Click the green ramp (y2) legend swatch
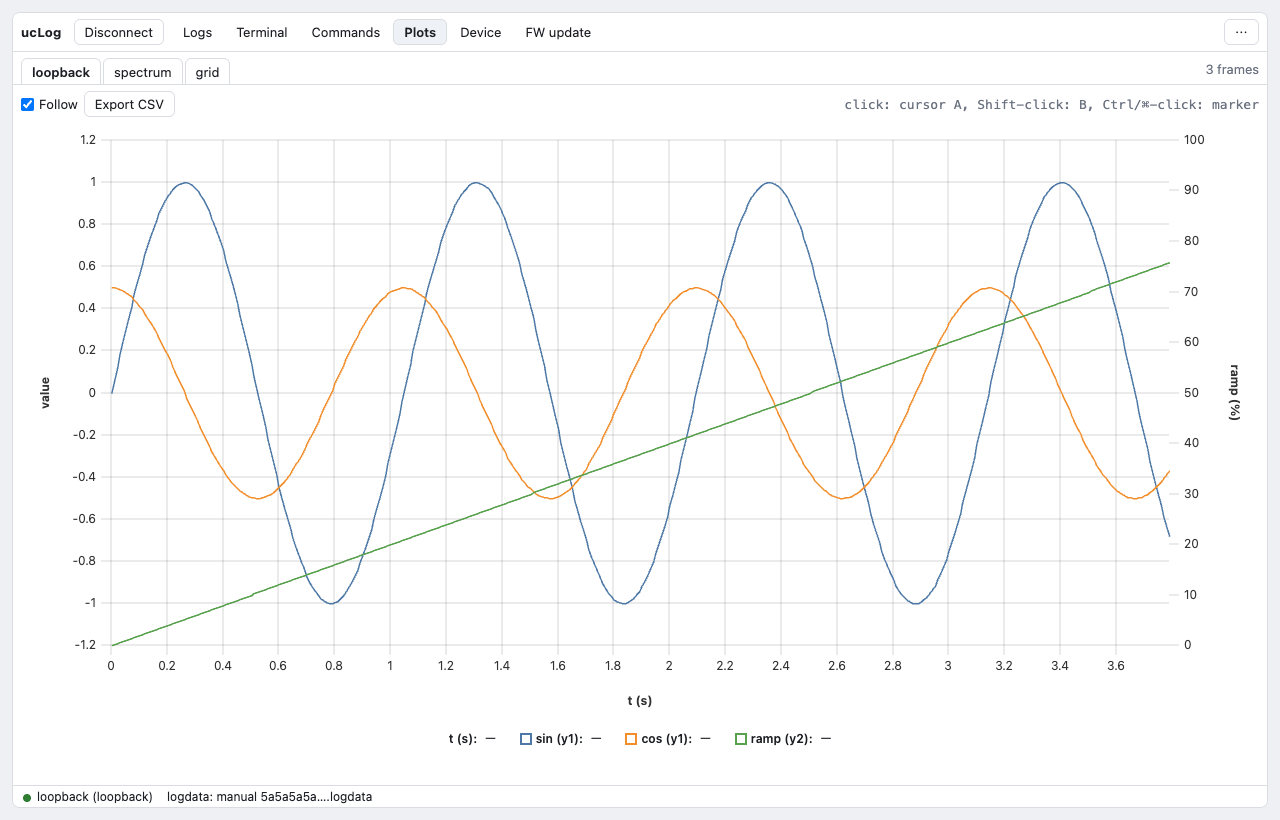This screenshot has width=1280, height=820. click(x=741, y=739)
